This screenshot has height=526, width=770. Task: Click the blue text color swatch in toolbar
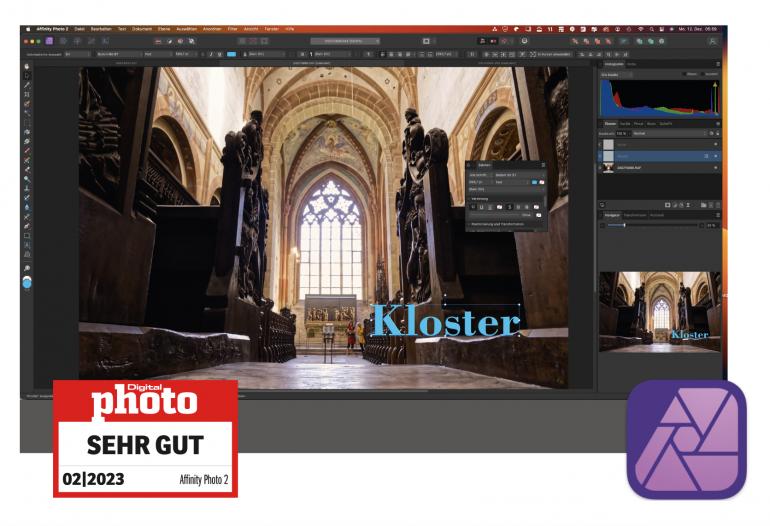(x=231, y=54)
